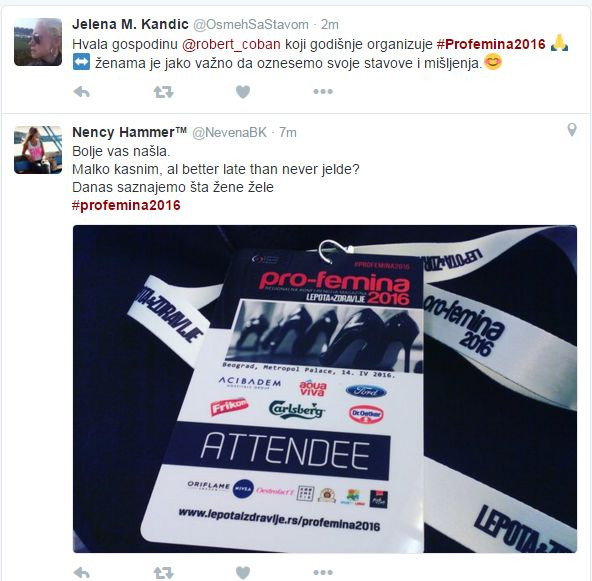Show location pin on Nency's tweet
The width and height of the screenshot is (592, 581).
point(572,130)
